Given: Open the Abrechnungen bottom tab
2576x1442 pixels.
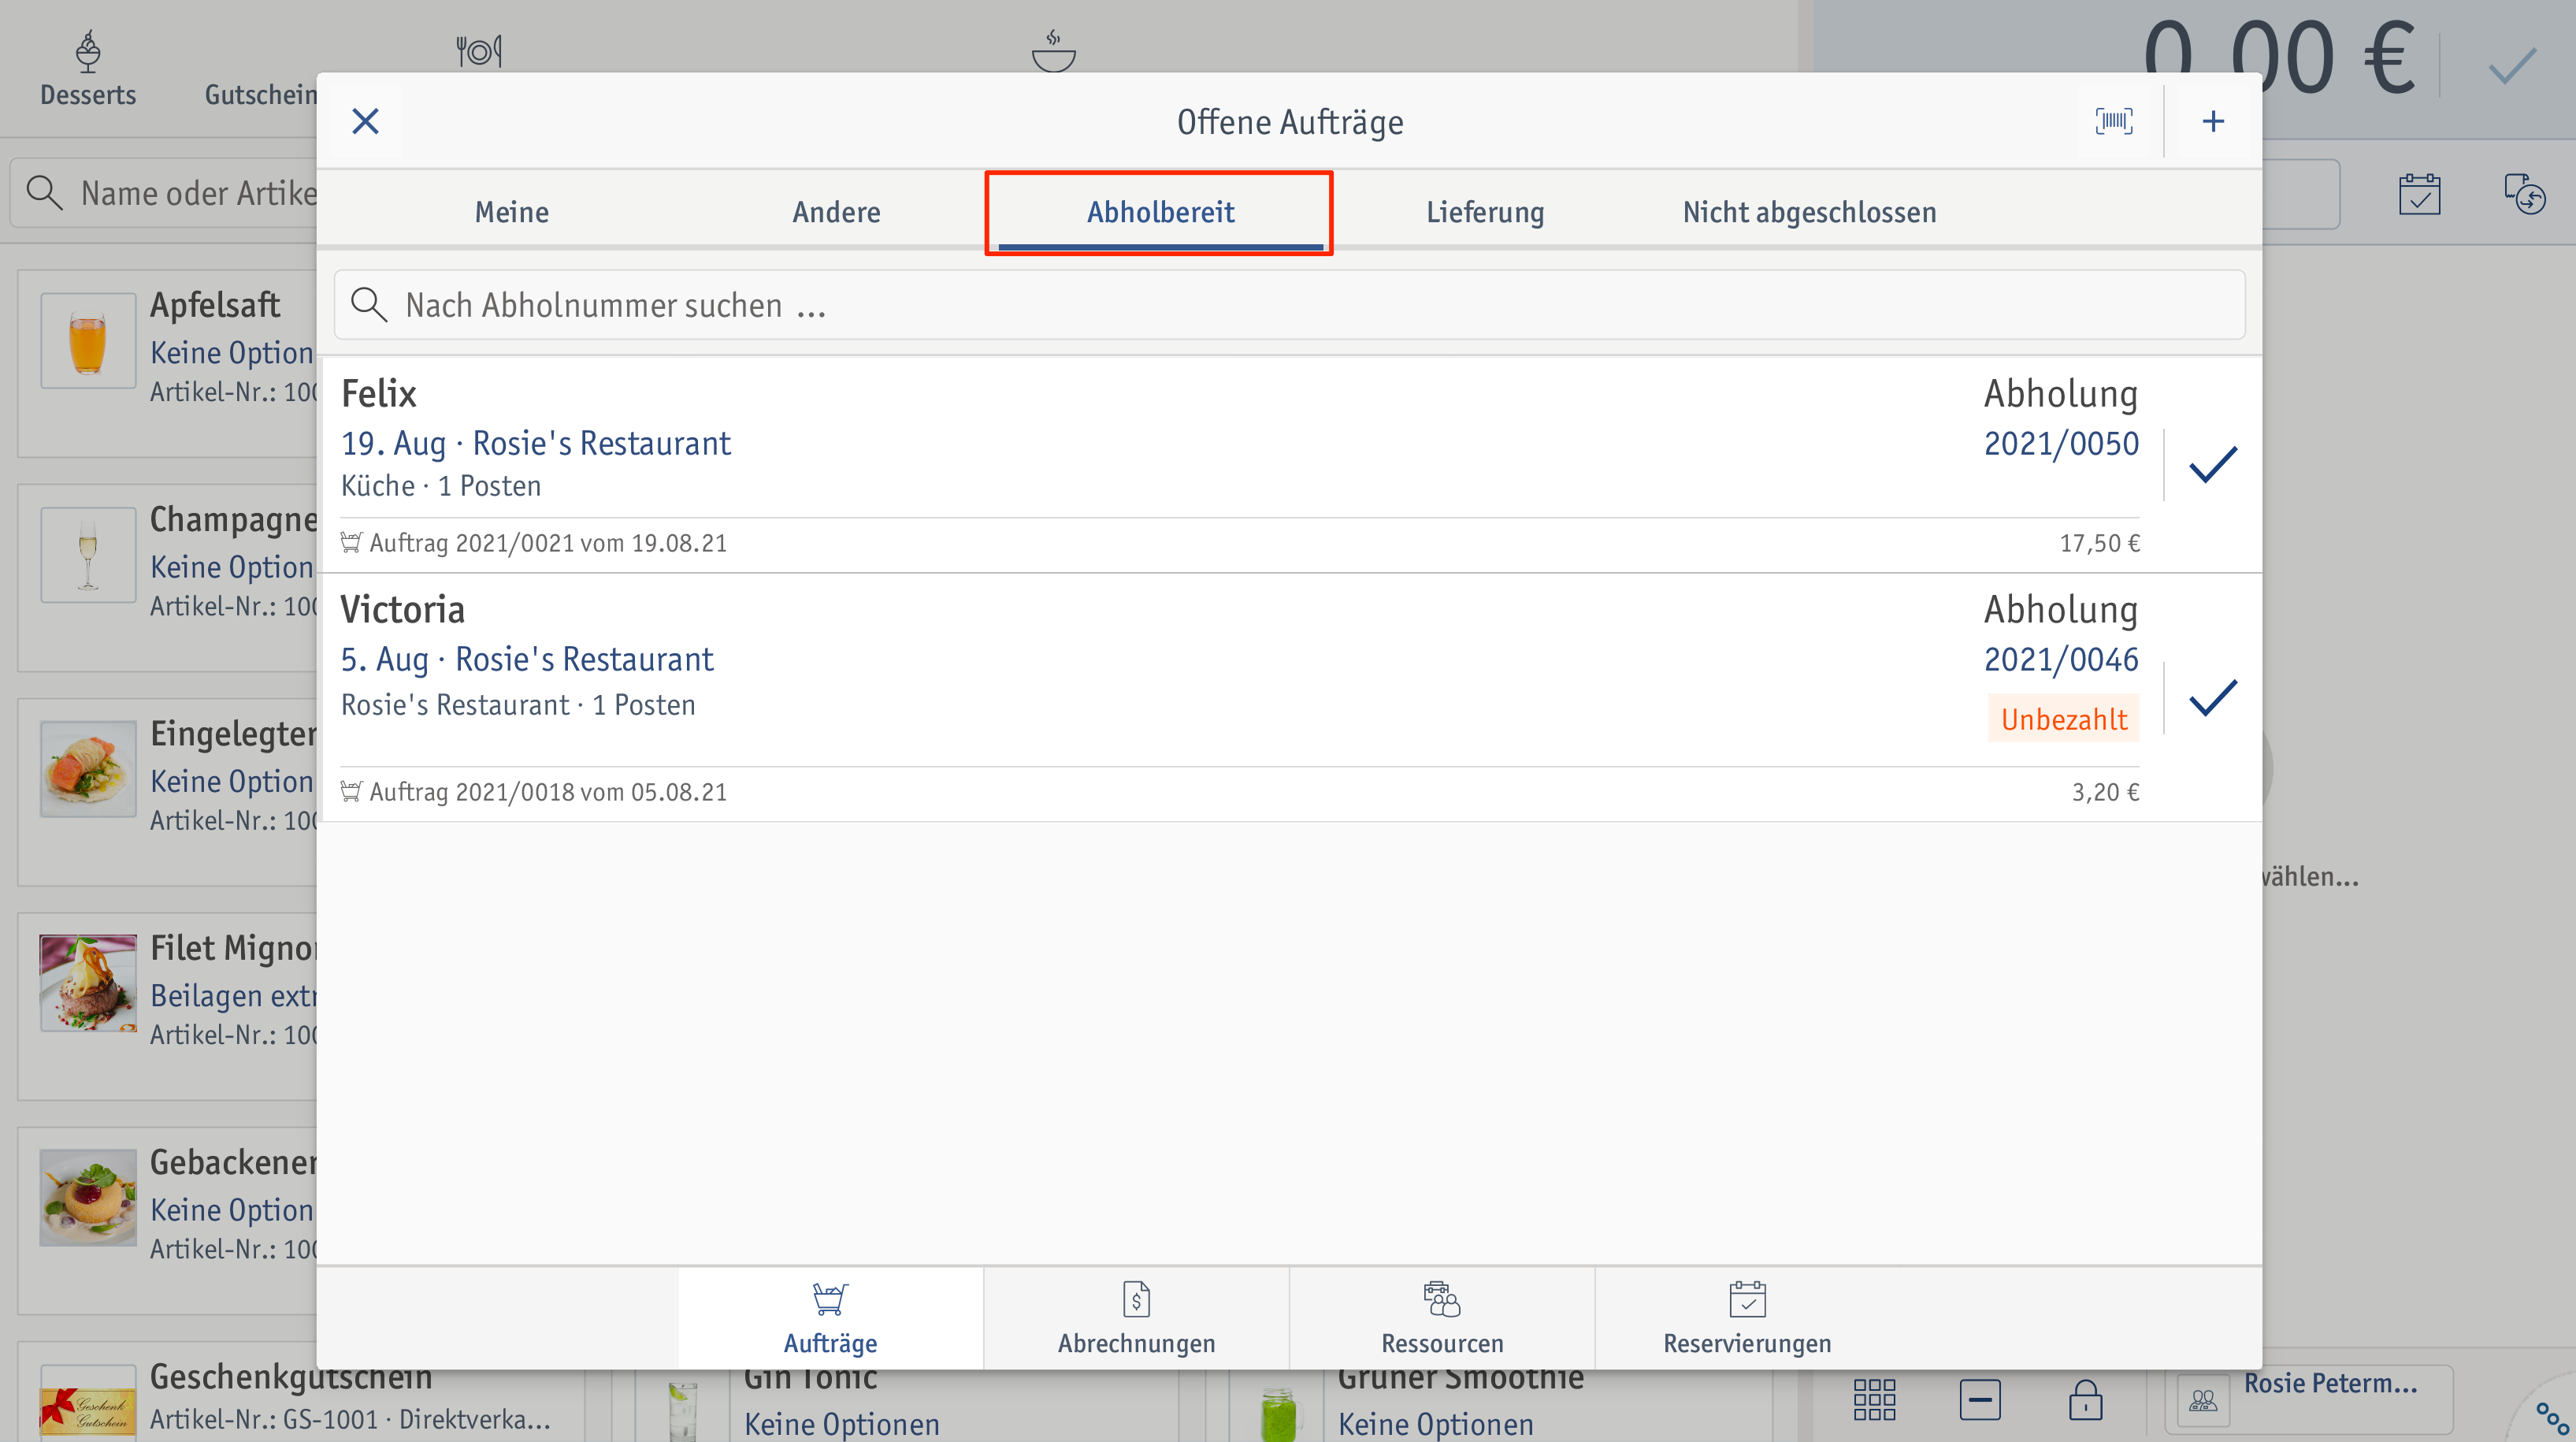Looking at the screenshot, I should pyautogui.click(x=1136, y=1319).
